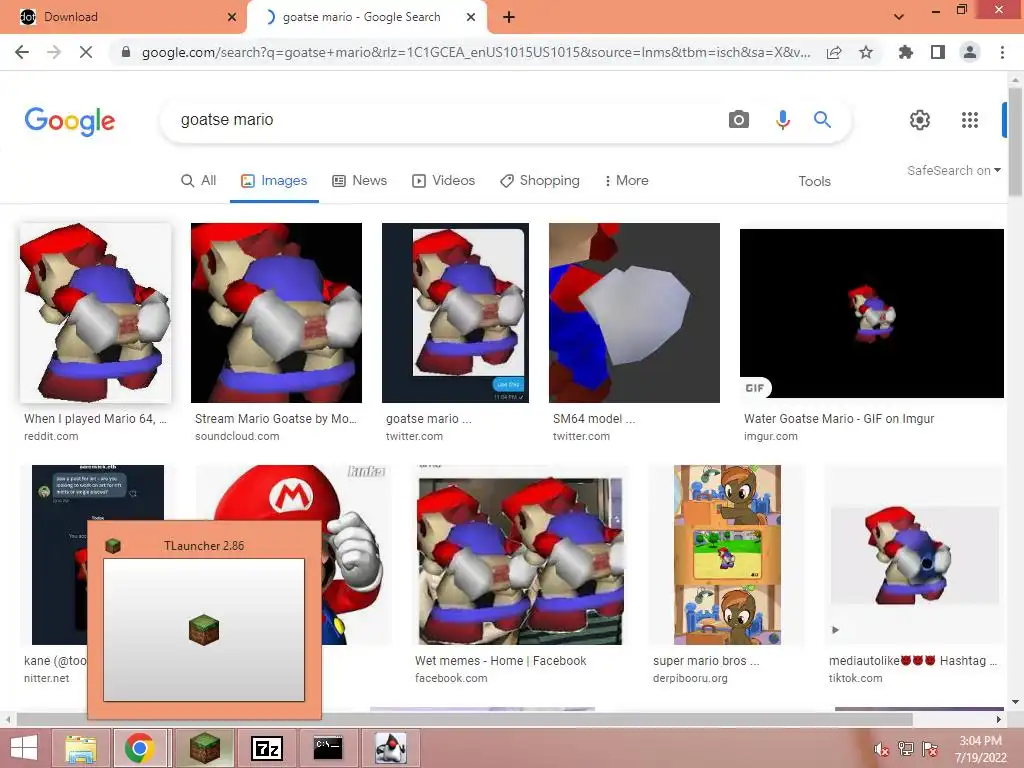Image resolution: width=1024 pixels, height=768 pixels.
Task: Click the horizontal page scrollbar
Action: (x=464, y=719)
